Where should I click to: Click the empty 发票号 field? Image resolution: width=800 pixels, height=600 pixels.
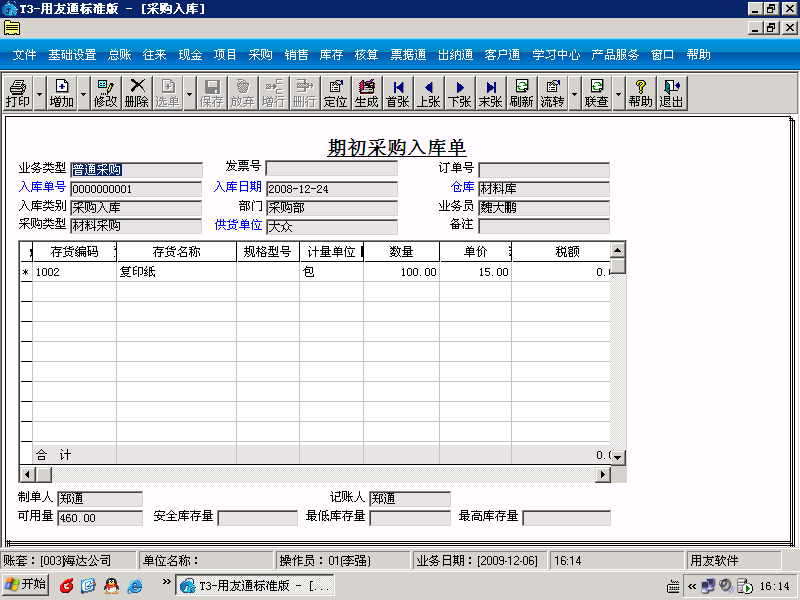tap(332, 168)
